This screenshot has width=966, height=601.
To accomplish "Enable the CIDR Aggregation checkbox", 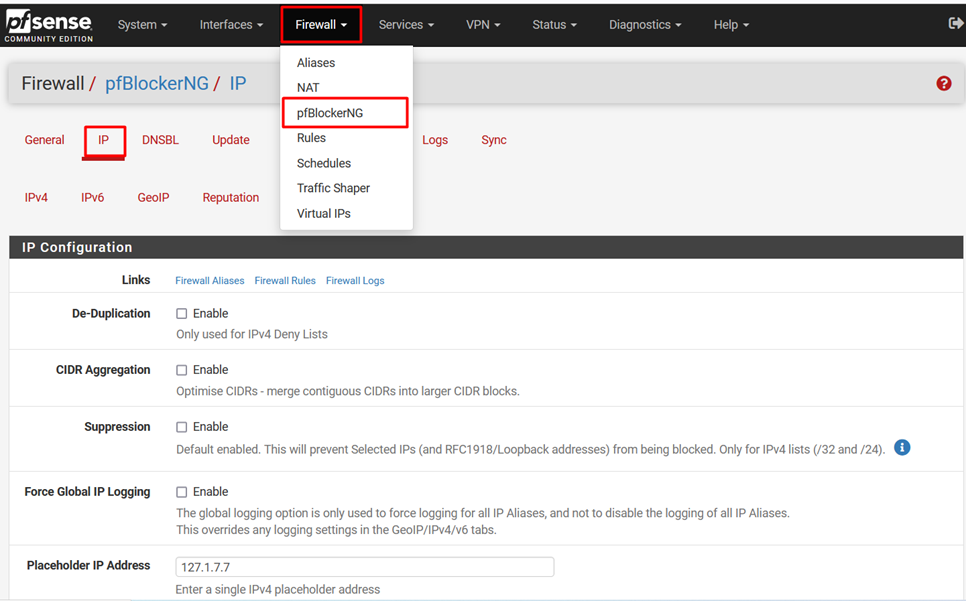I will point(182,370).
